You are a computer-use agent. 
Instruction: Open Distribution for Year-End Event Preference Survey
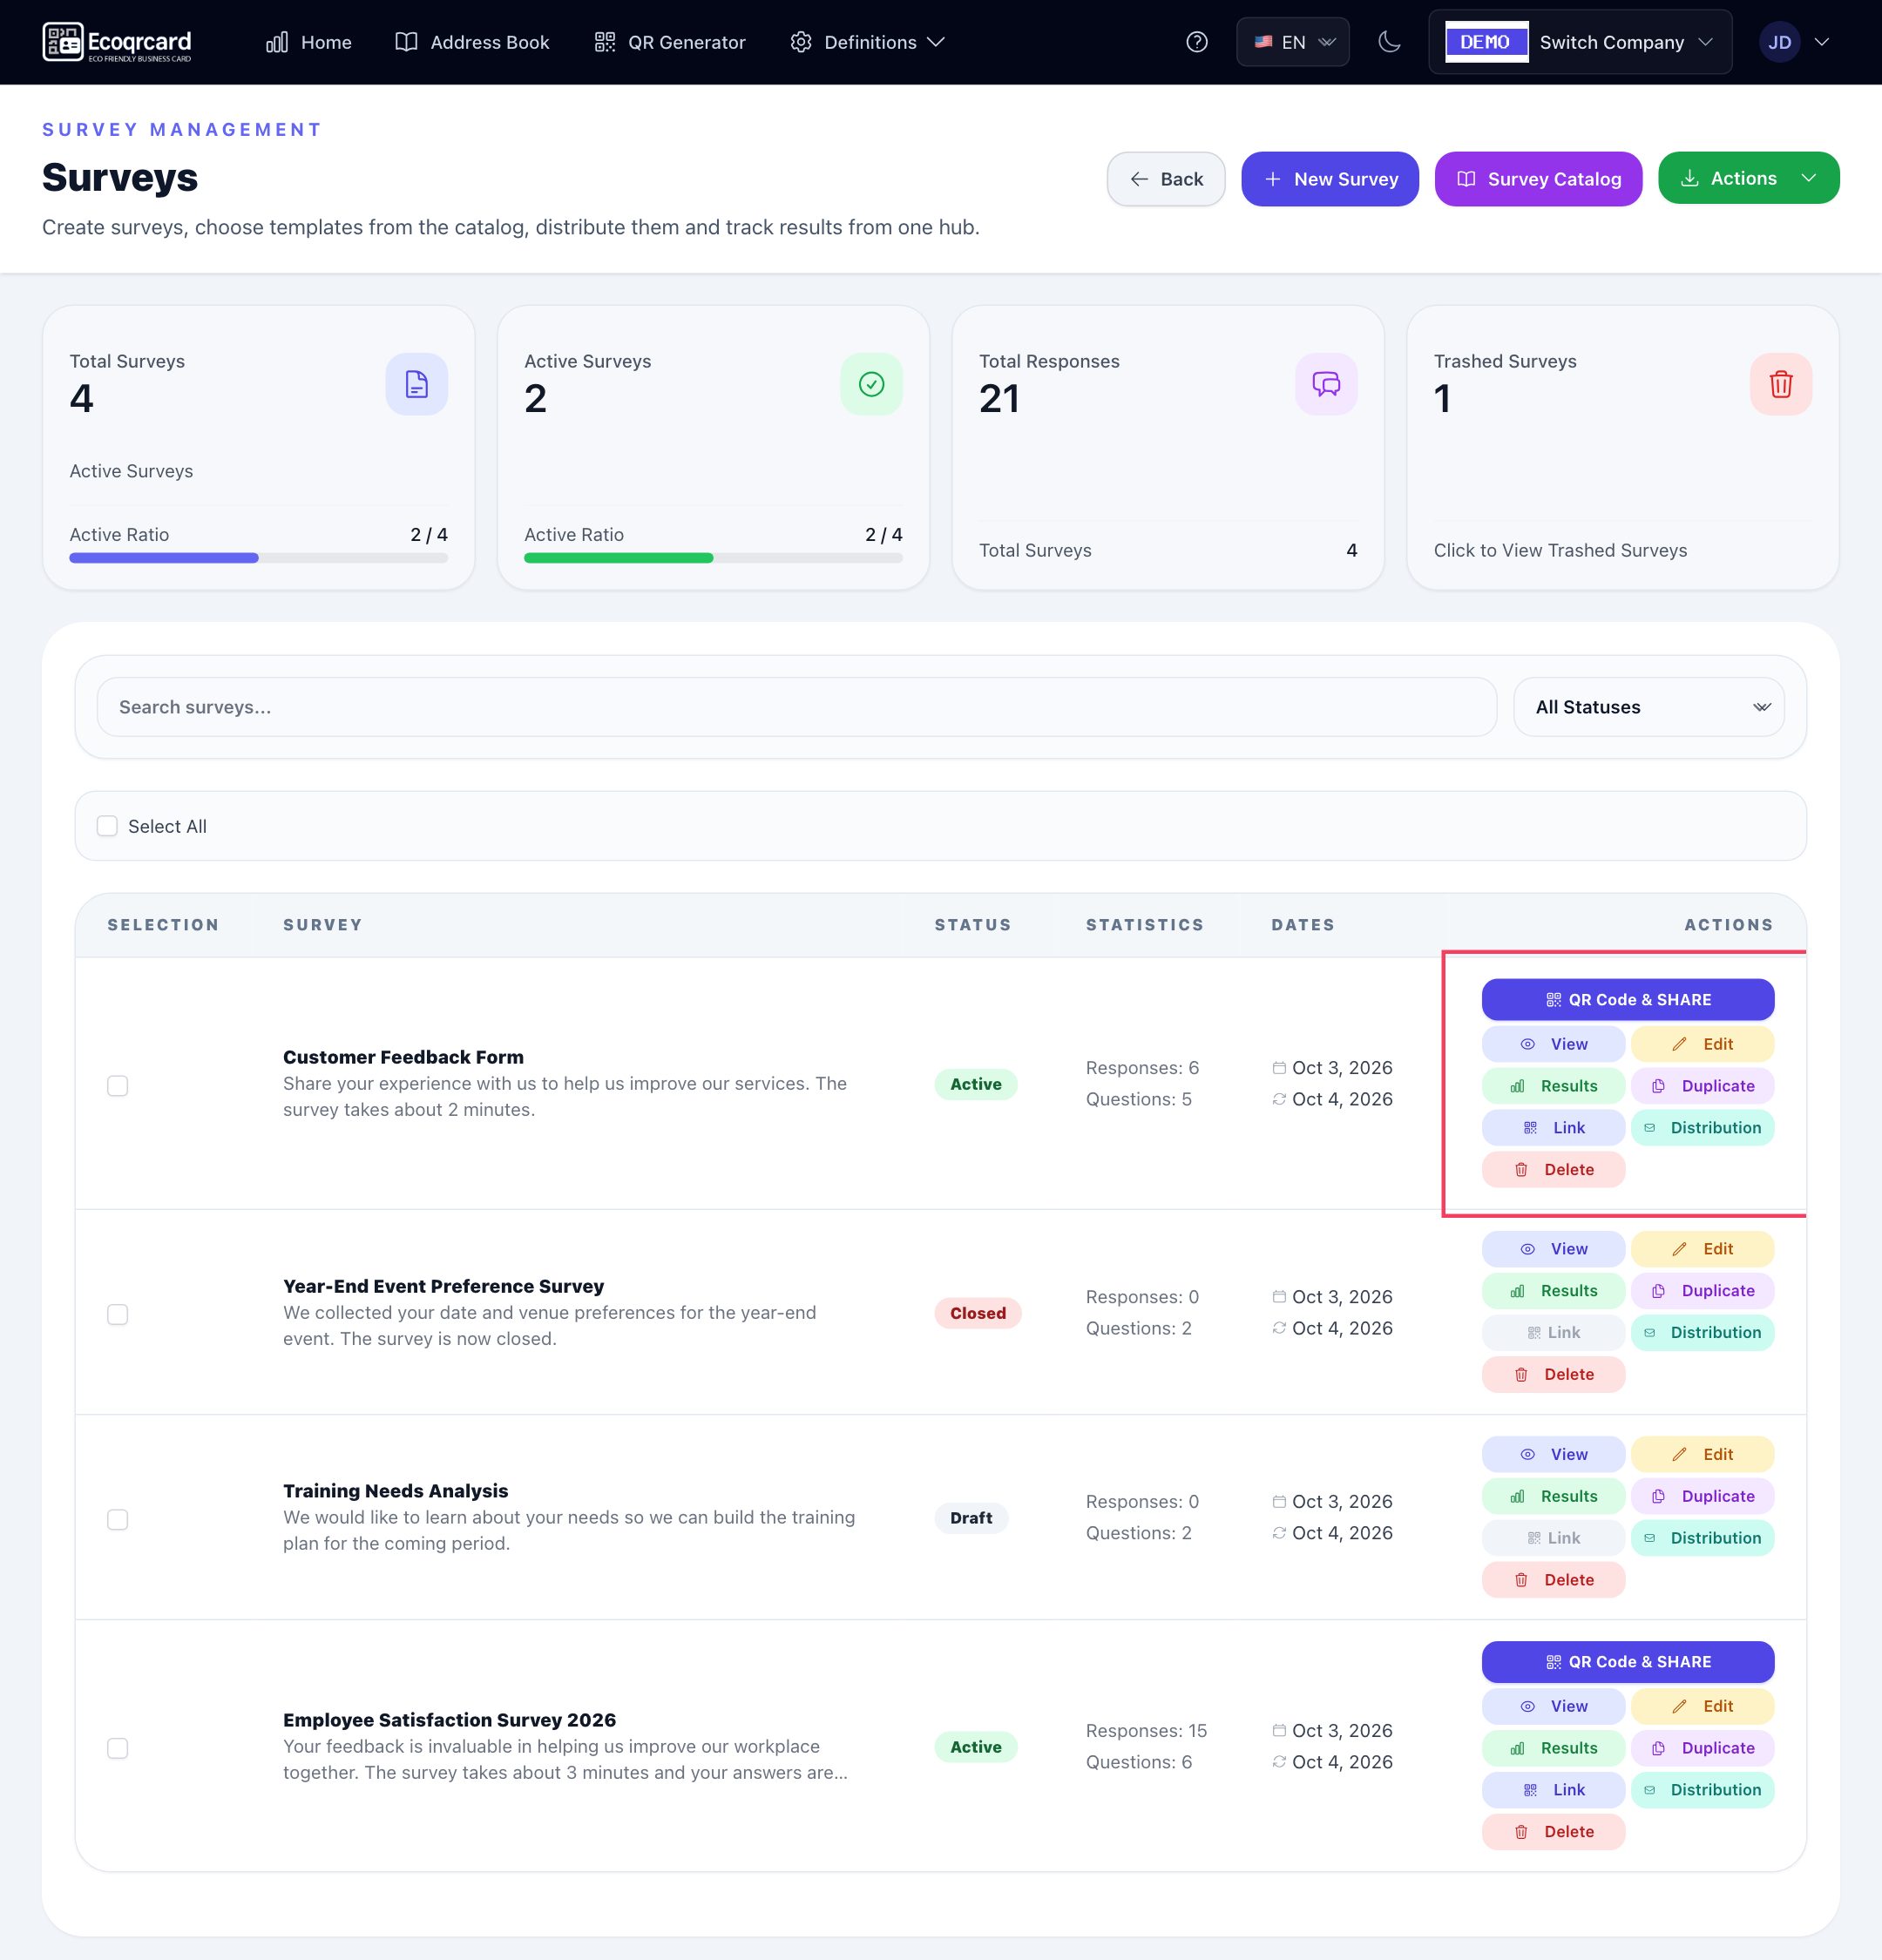1702,1333
